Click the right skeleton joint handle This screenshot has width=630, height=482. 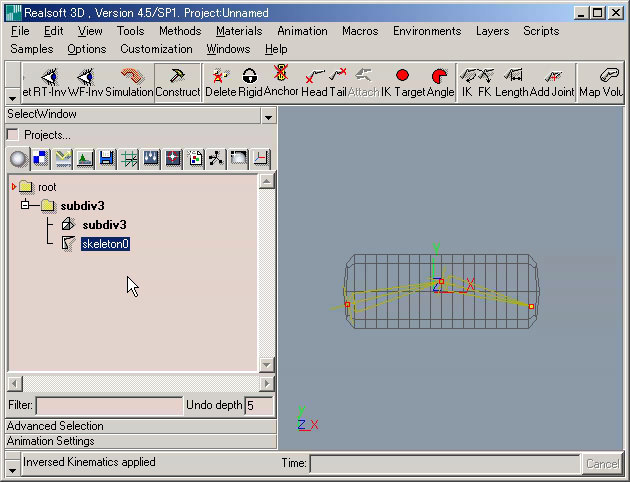[531, 306]
